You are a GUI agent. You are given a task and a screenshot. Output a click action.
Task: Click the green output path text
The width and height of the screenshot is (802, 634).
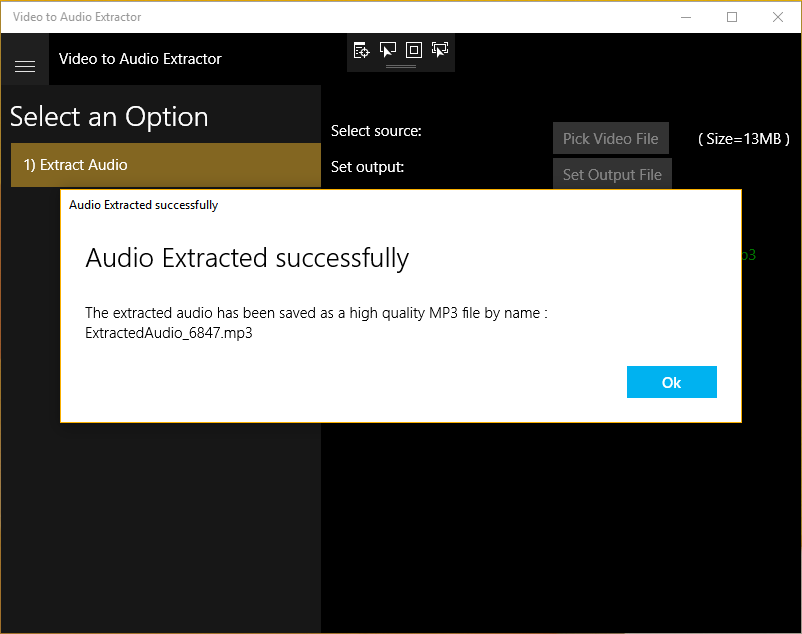pos(749,255)
